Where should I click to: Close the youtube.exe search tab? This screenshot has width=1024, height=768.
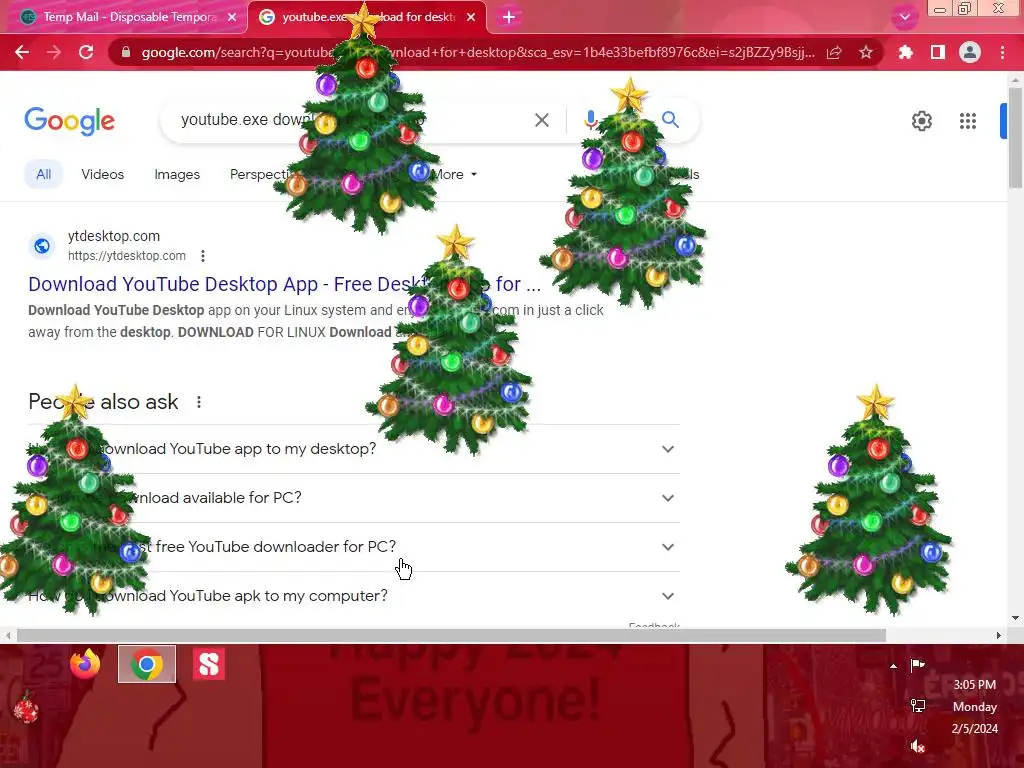pos(471,17)
